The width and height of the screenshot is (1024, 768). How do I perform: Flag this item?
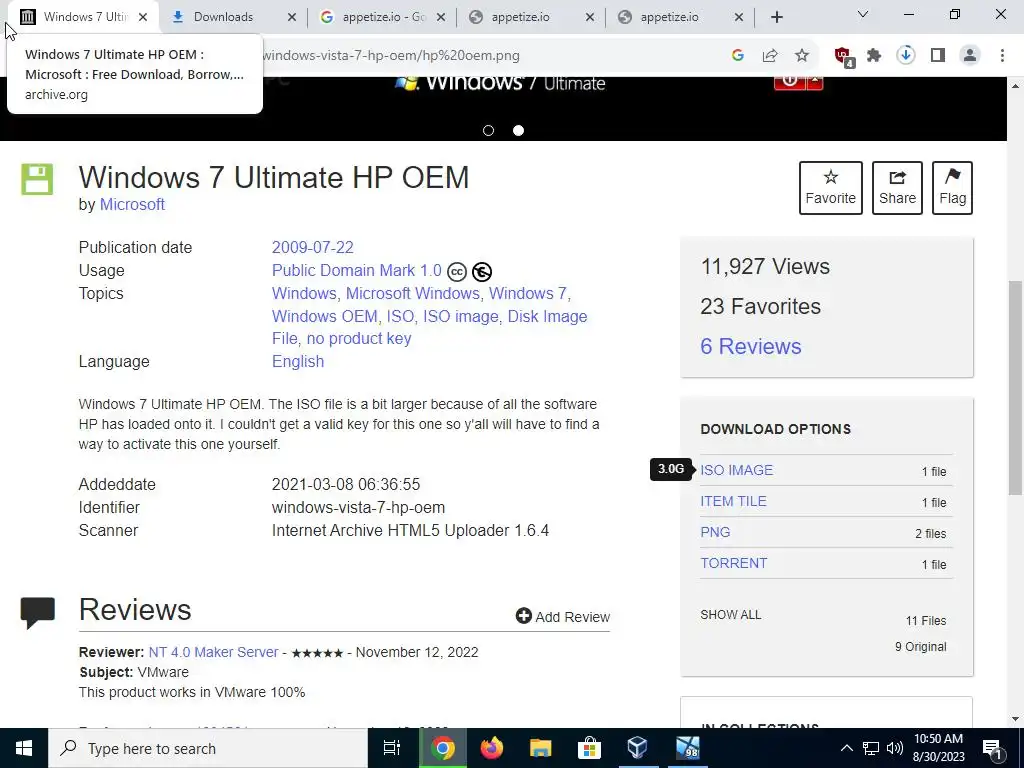click(952, 188)
